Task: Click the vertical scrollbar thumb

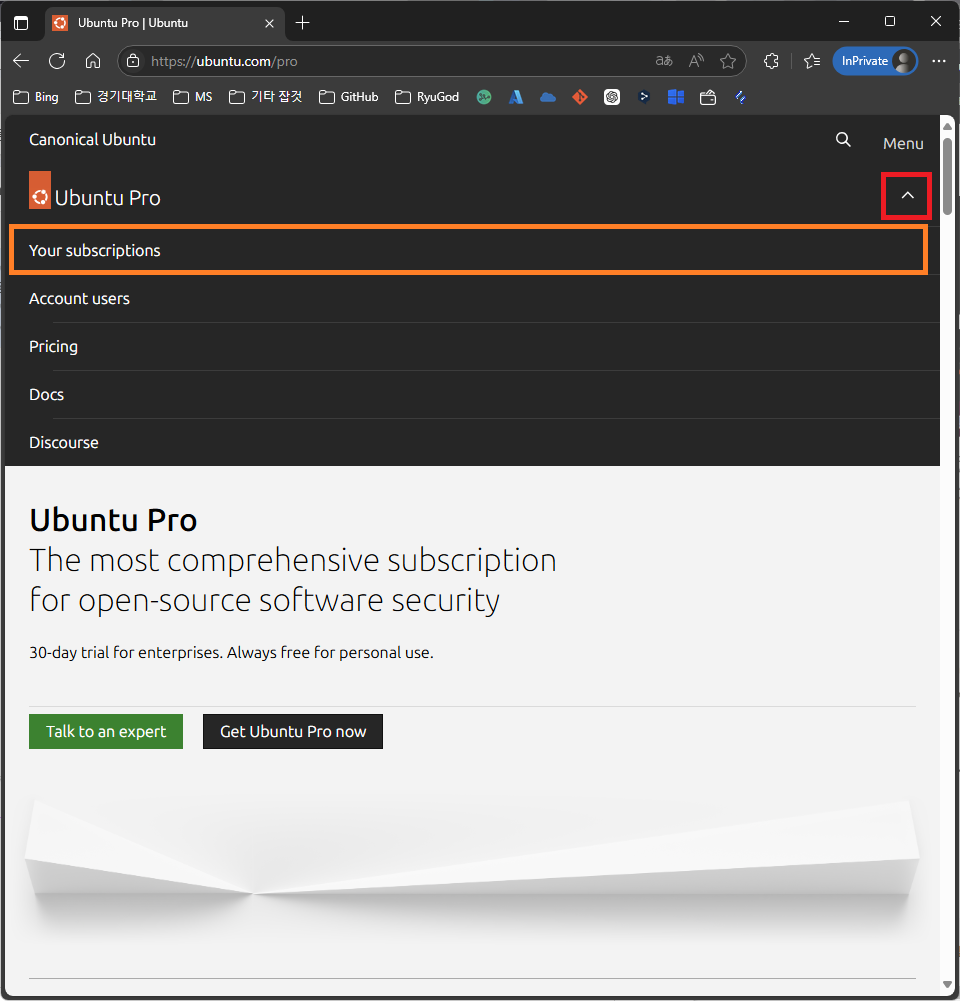Action: 947,177
